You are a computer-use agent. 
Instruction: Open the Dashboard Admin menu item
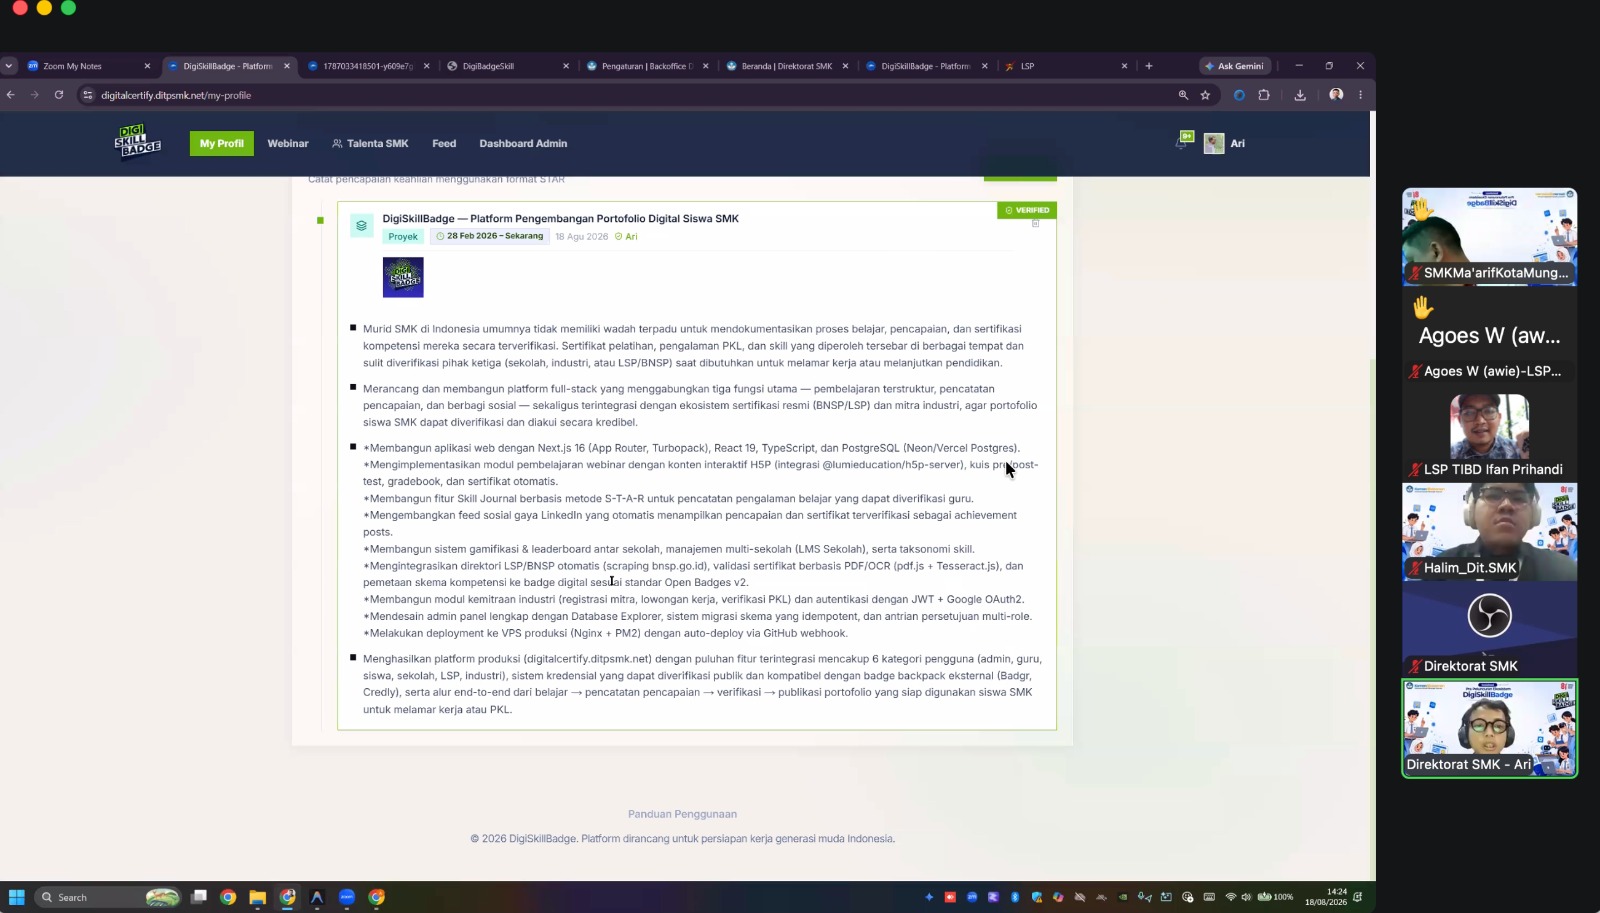[523, 143]
